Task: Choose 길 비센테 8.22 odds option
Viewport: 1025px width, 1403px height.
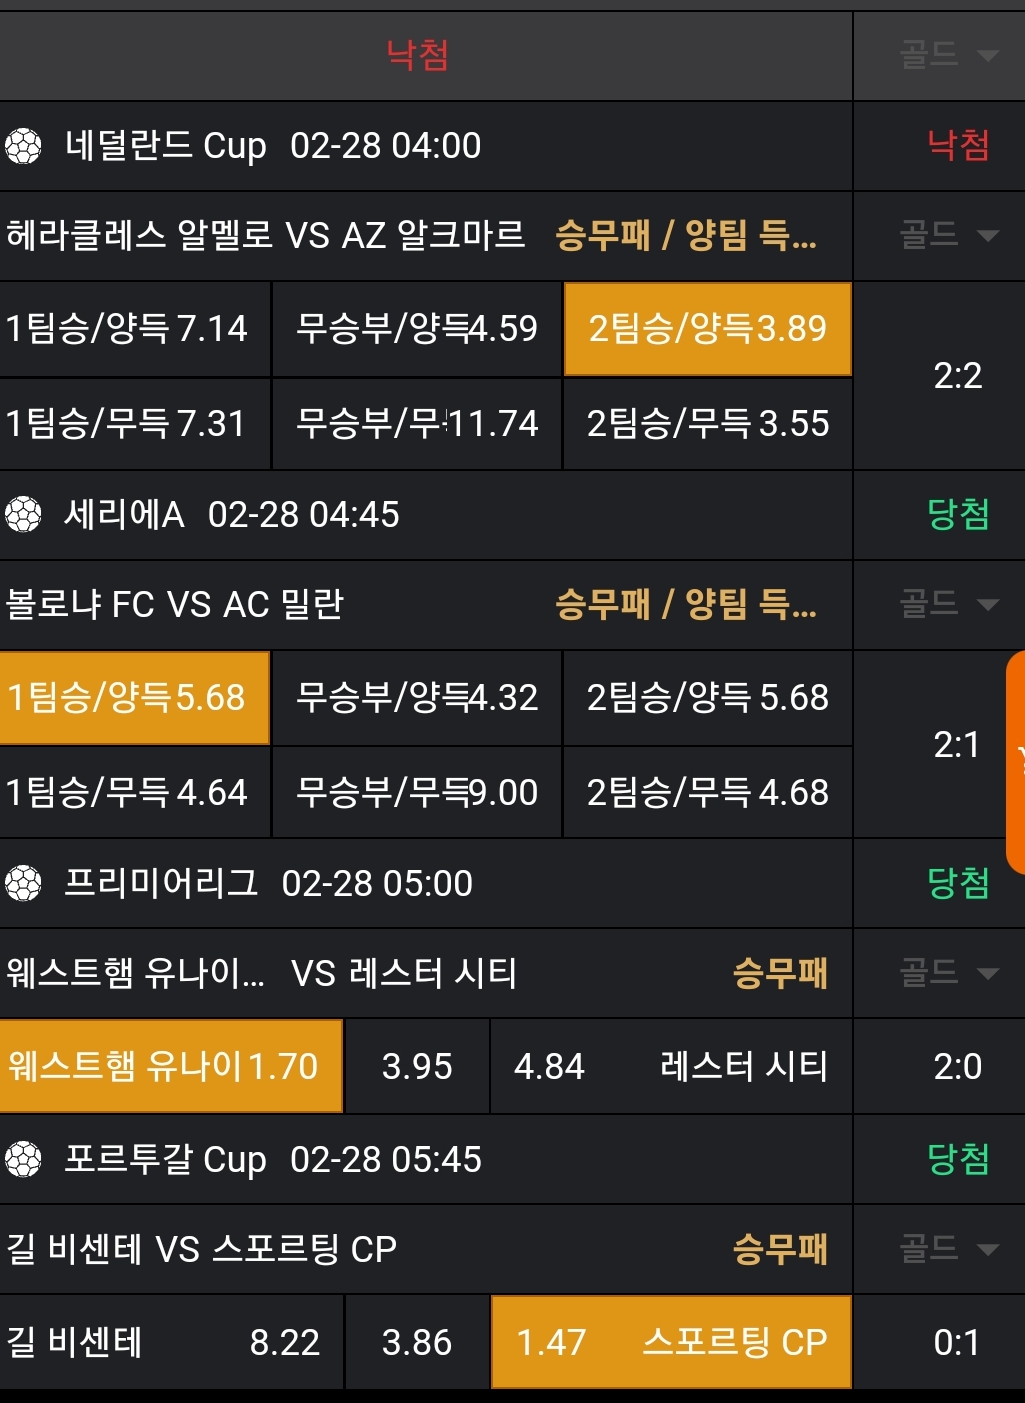Action: [x=171, y=1342]
